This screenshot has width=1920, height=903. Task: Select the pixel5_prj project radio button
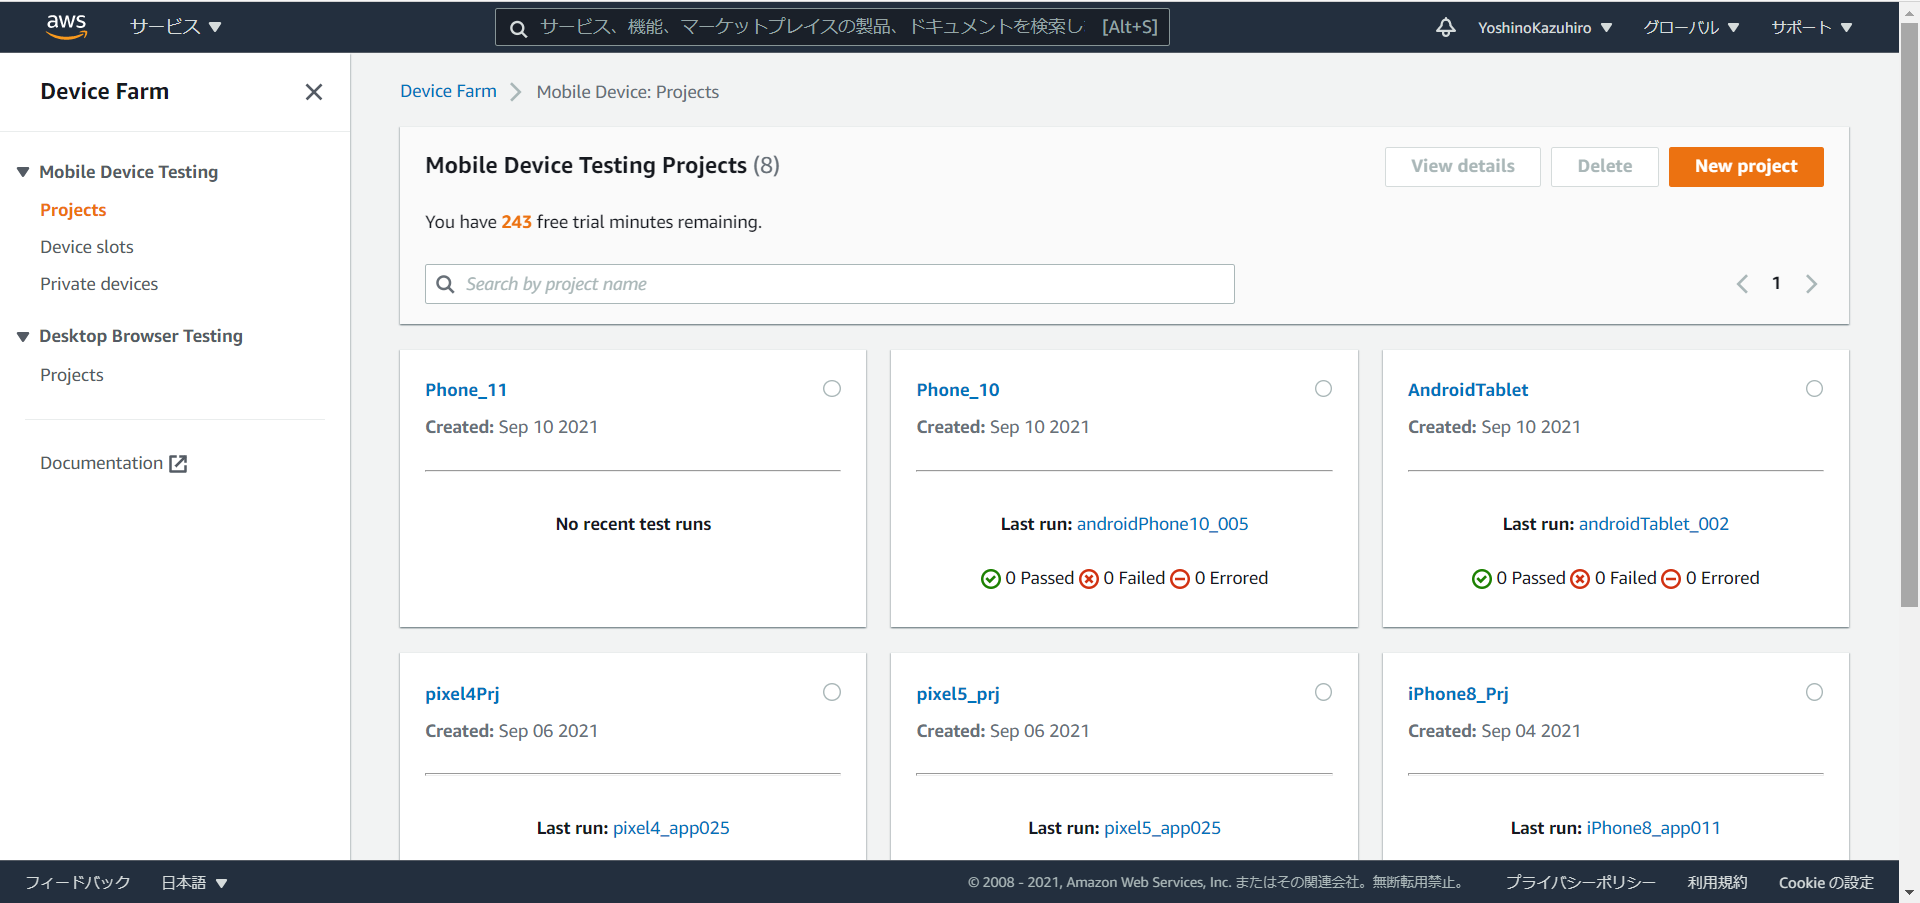(x=1323, y=692)
